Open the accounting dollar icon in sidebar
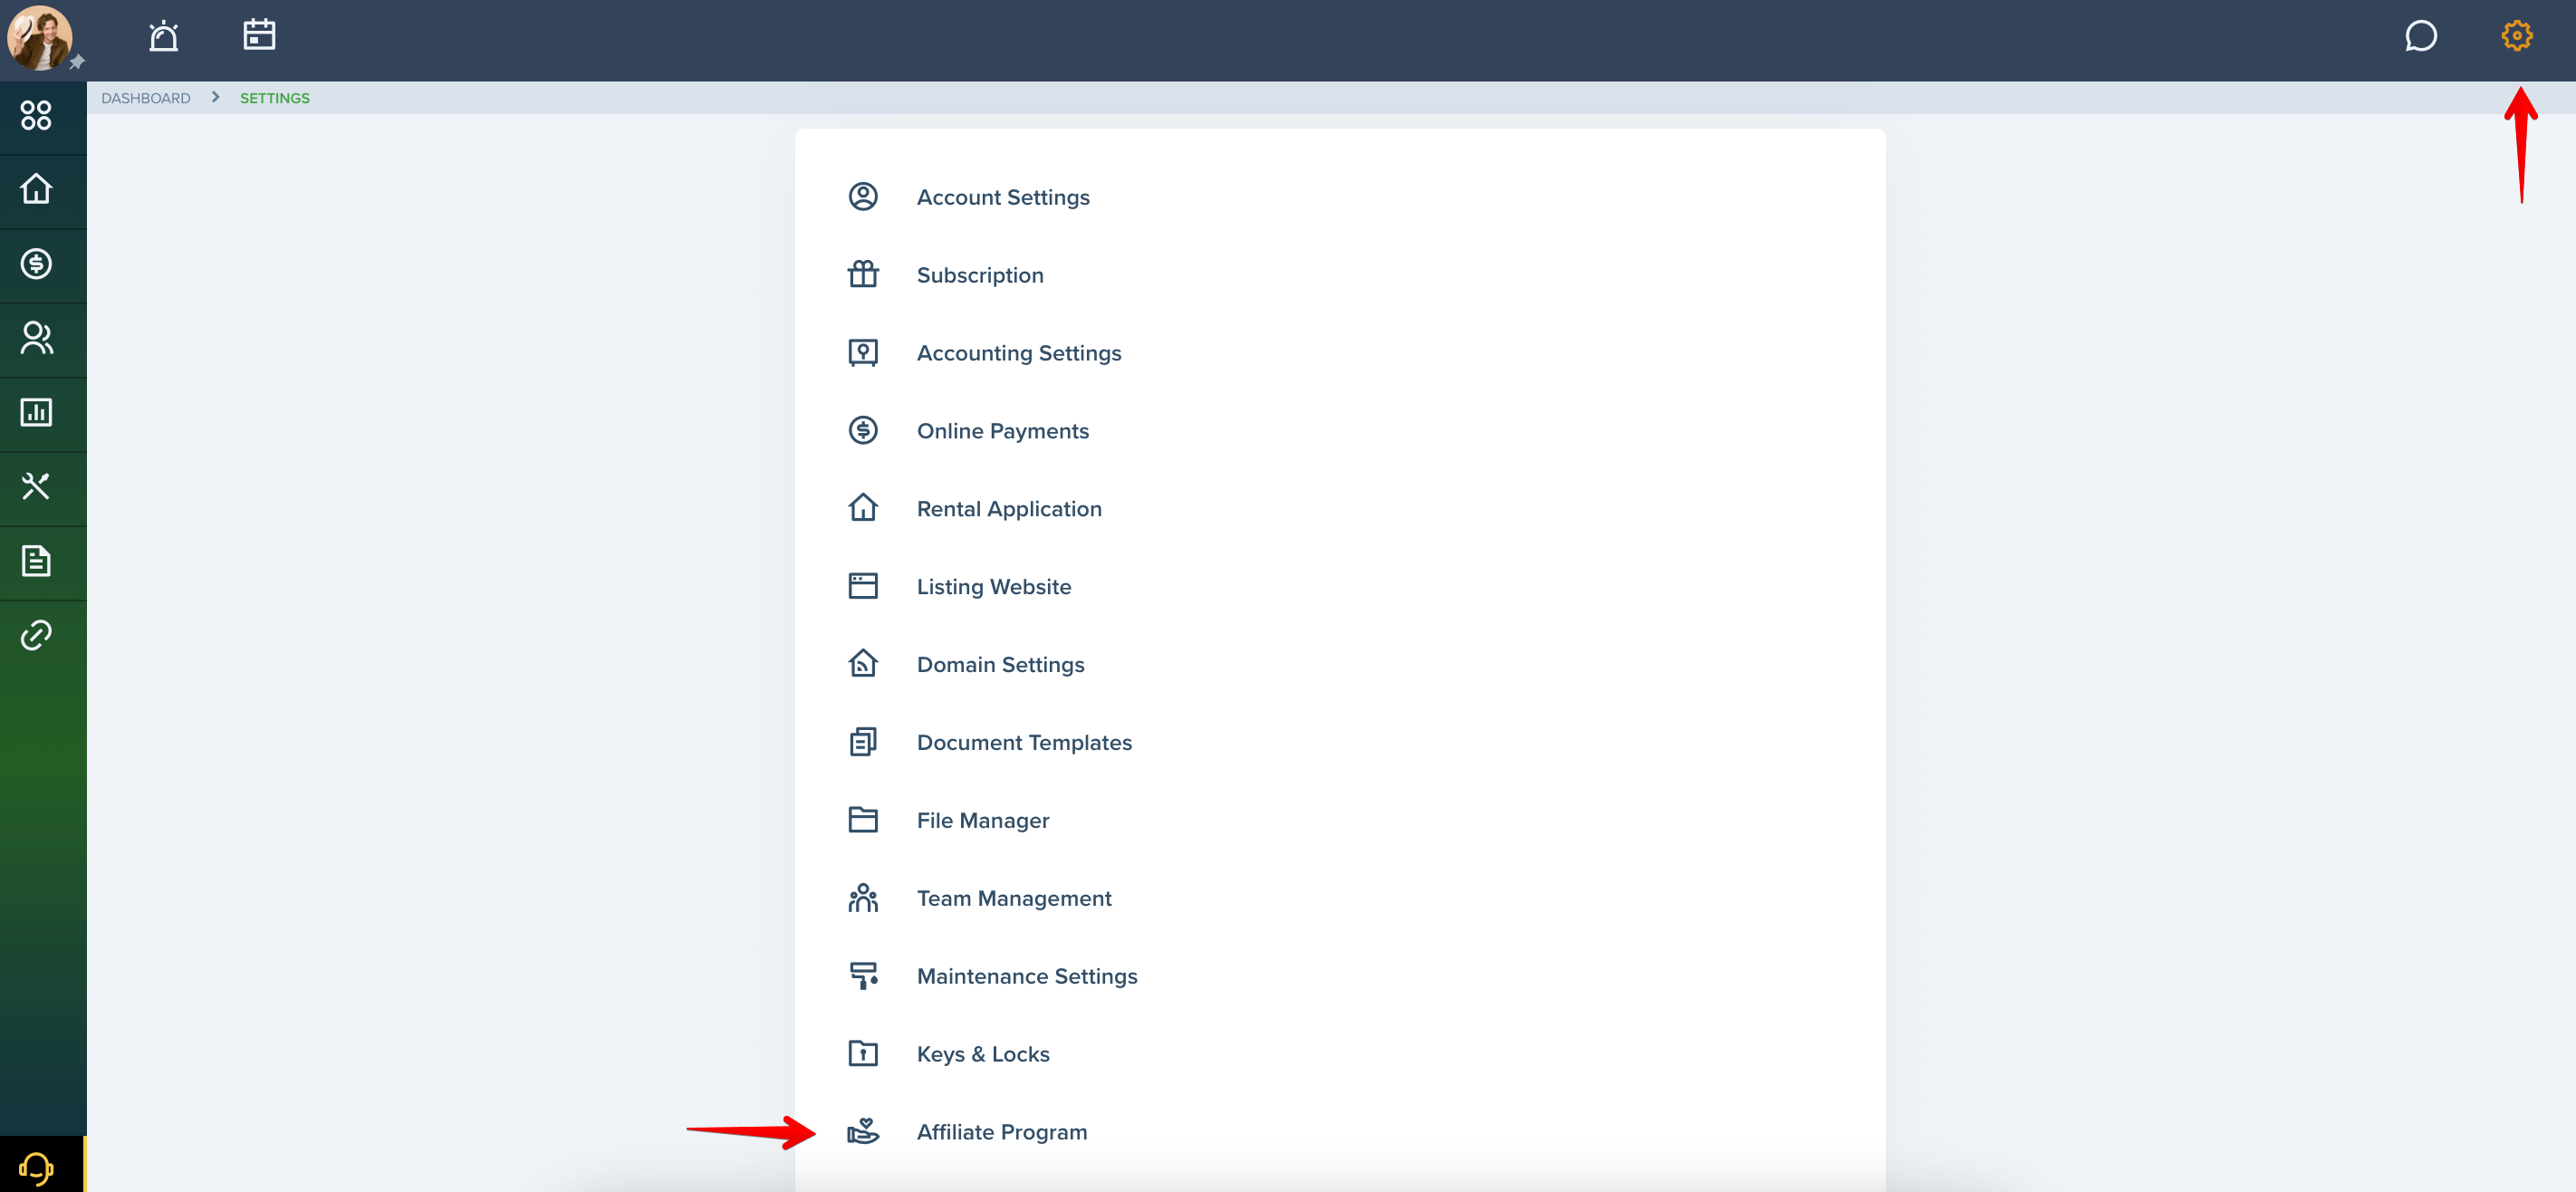This screenshot has height=1192, width=2576. pyautogui.click(x=36, y=264)
